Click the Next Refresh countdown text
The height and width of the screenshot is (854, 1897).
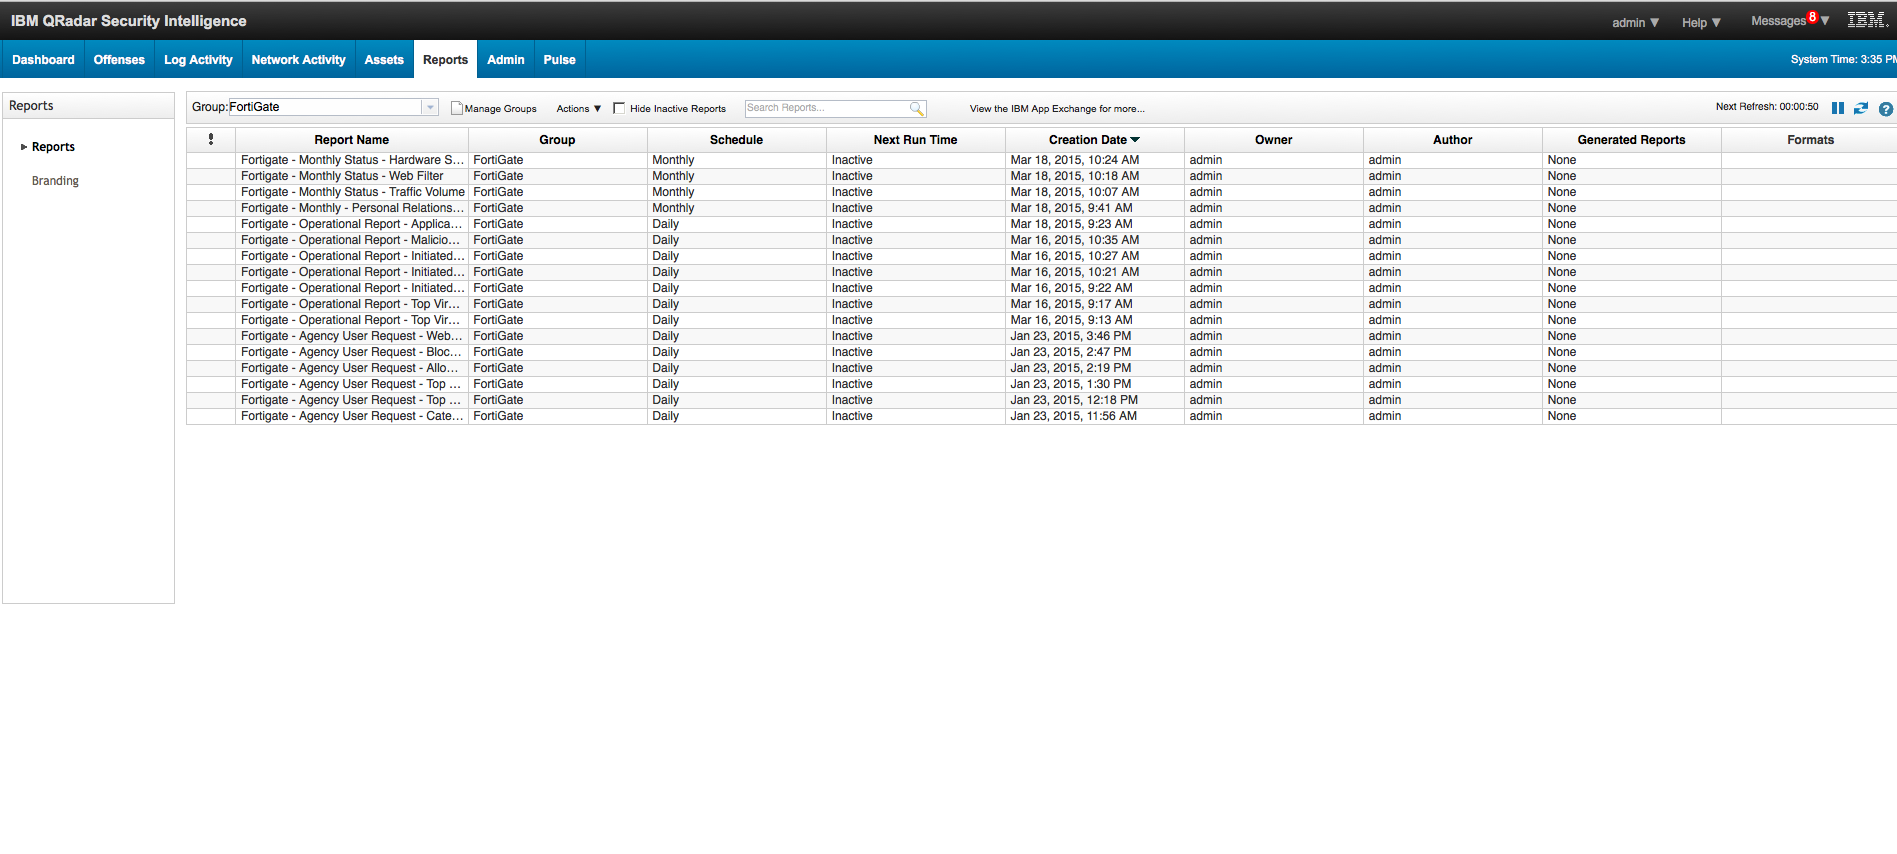pyautogui.click(x=1767, y=107)
